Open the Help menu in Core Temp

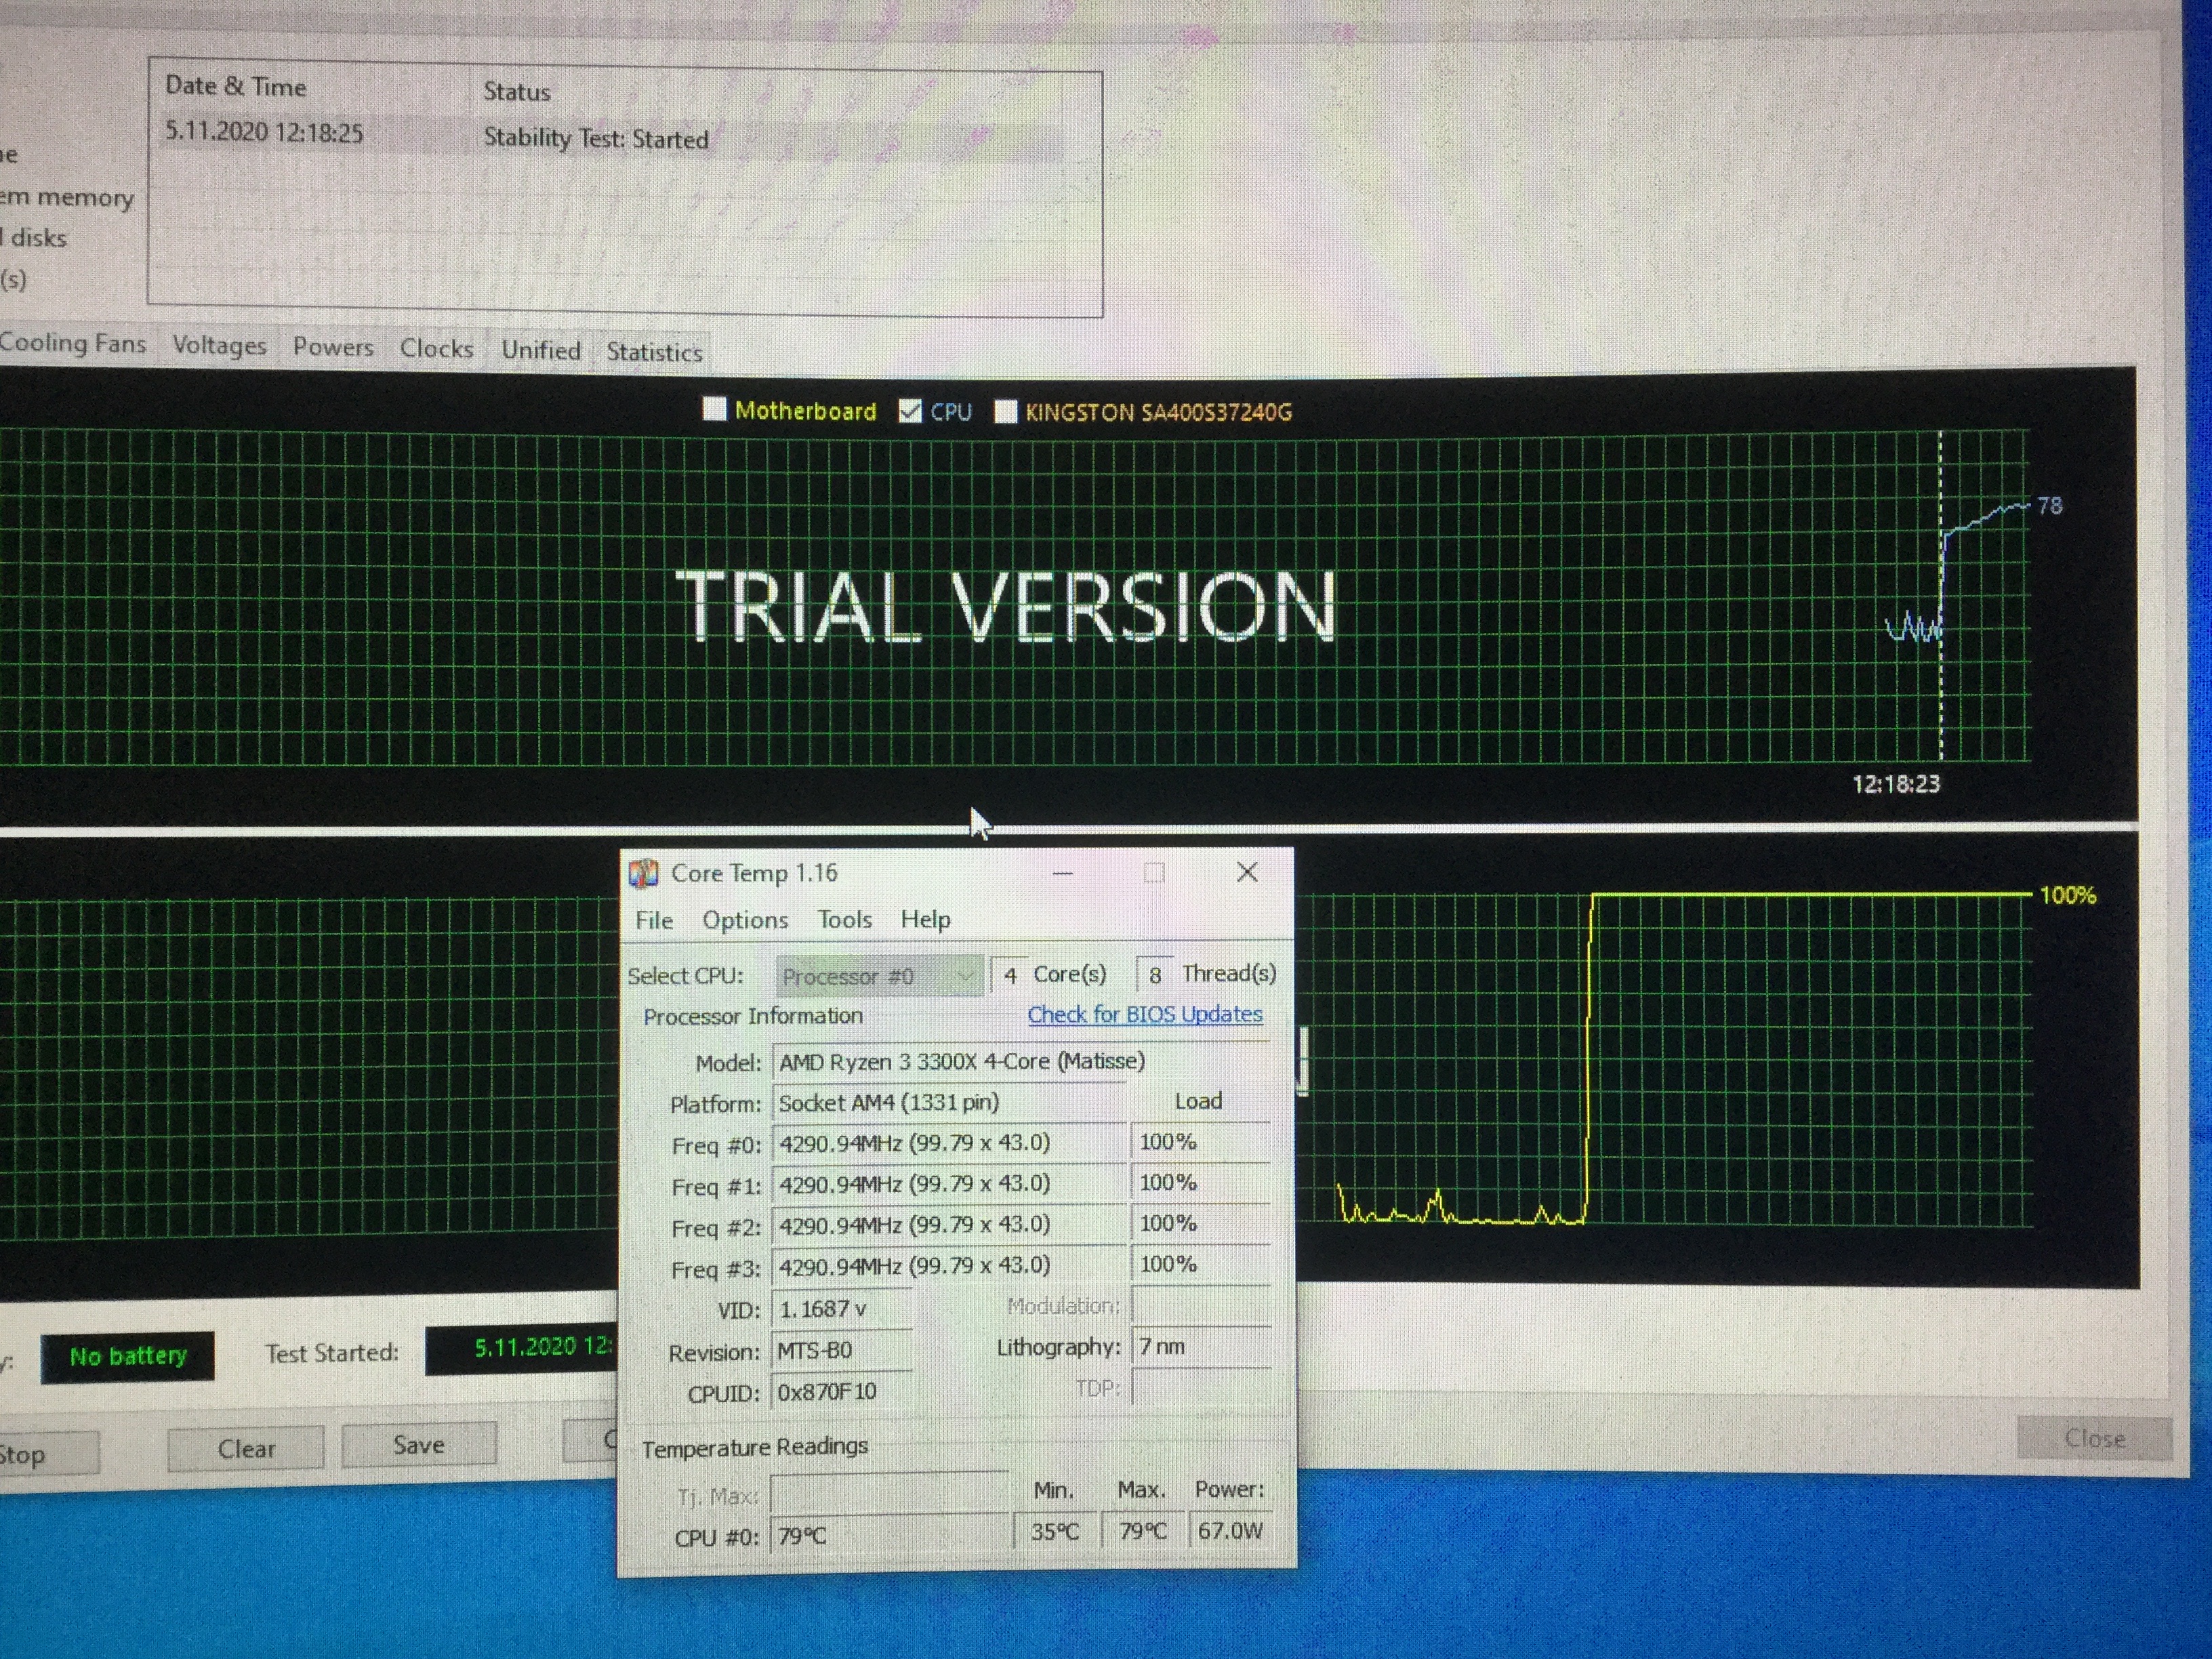point(925,919)
